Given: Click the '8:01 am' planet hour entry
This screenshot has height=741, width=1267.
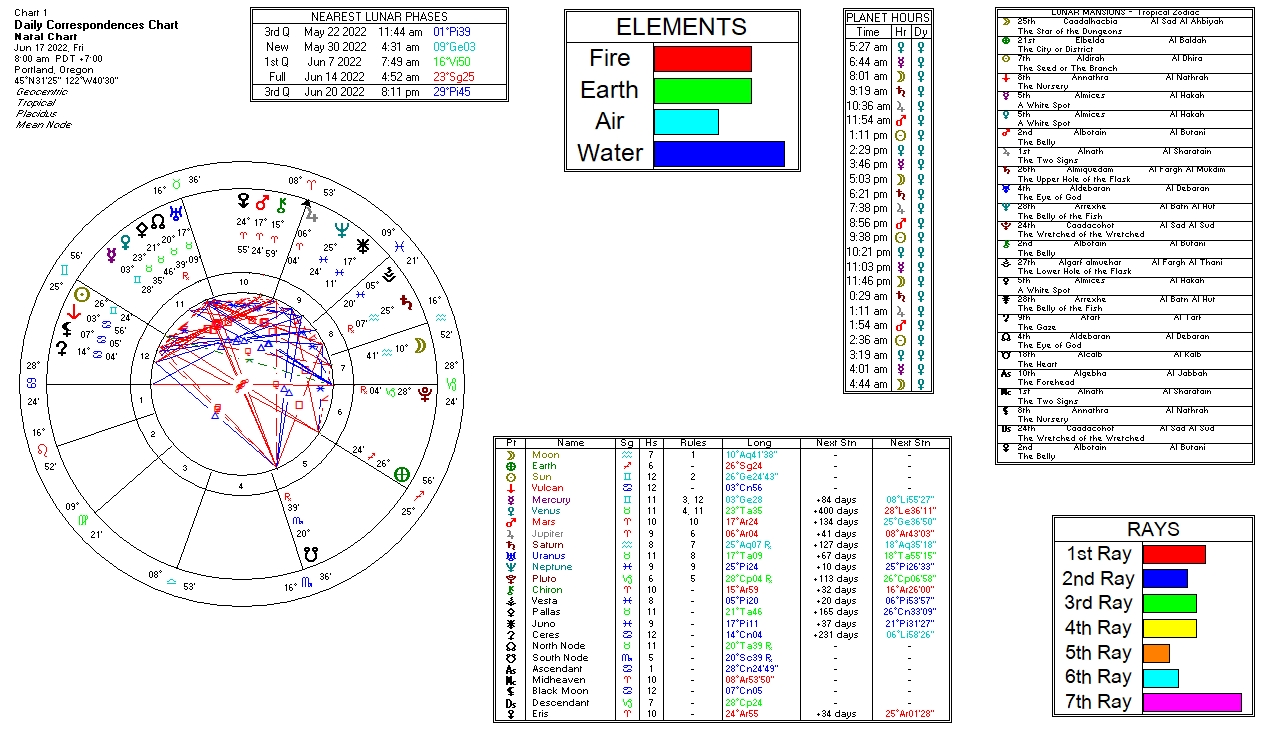Looking at the screenshot, I should pyautogui.click(x=867, y=76).
